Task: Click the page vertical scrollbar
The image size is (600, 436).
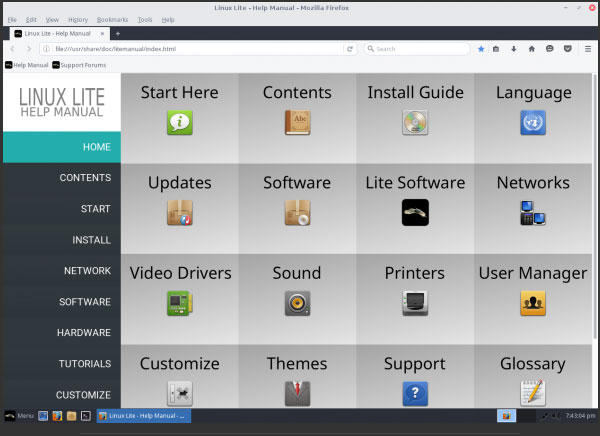Action: 595,207
